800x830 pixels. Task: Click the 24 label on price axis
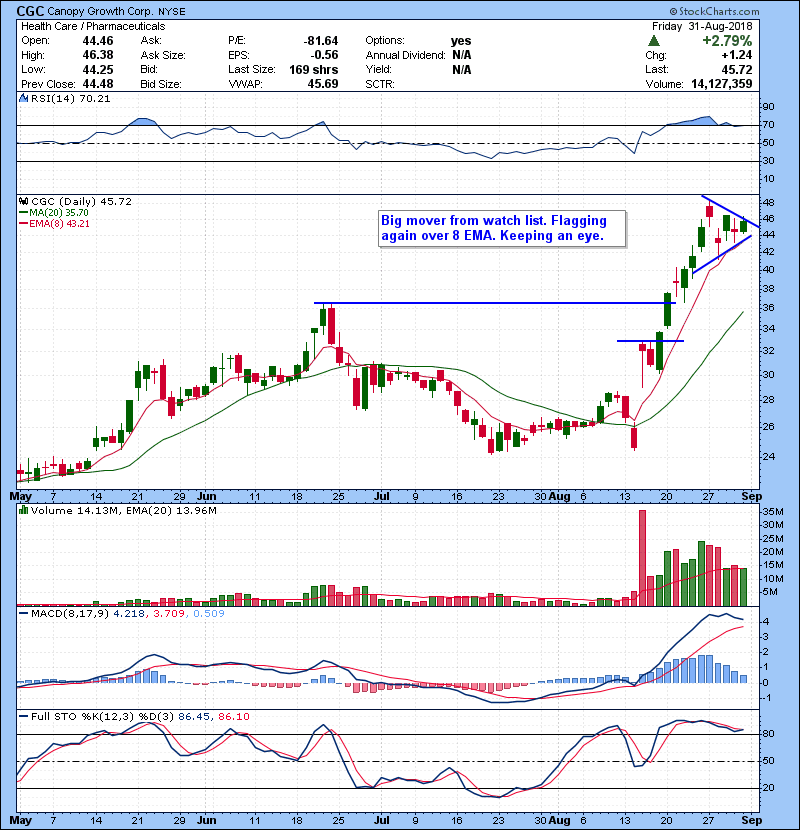pyautogui.click(x=768, y=456)
